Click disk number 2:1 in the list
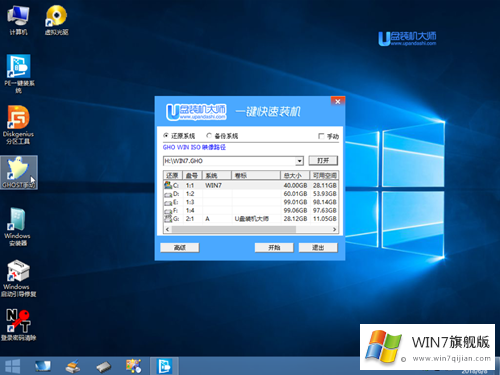 pos(190,219)
